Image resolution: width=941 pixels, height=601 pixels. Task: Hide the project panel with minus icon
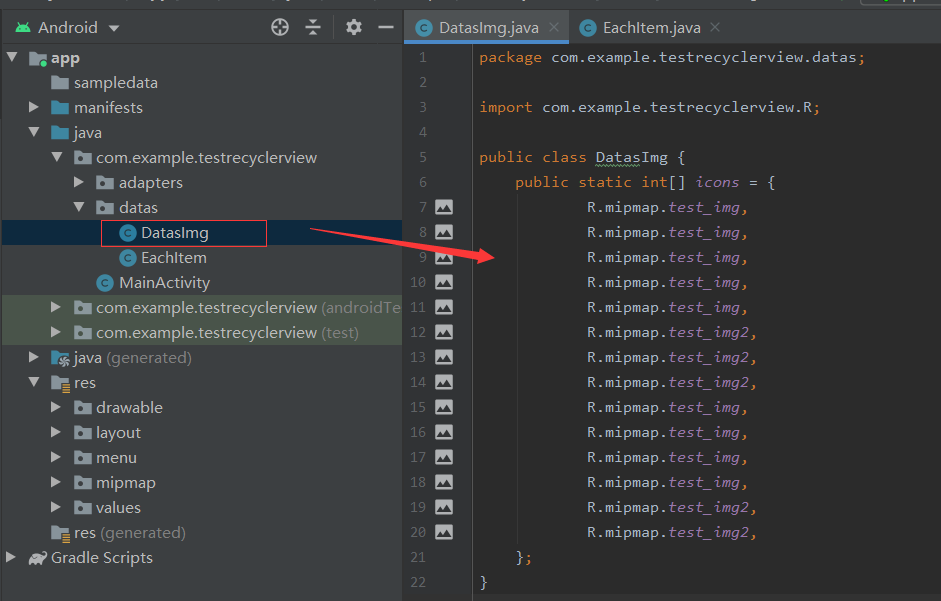pyautogui.click(x=386, y=27)
